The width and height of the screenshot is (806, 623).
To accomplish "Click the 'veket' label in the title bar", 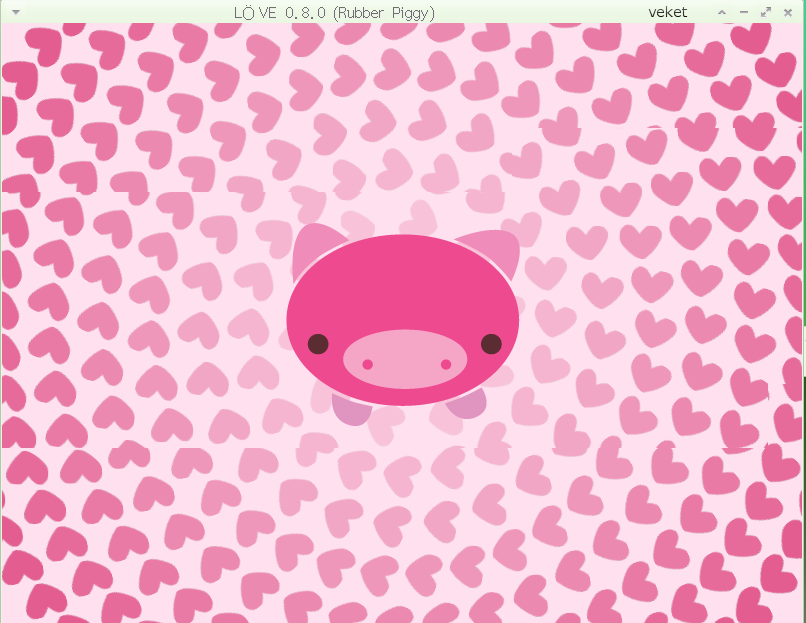I will pos(668,12).
